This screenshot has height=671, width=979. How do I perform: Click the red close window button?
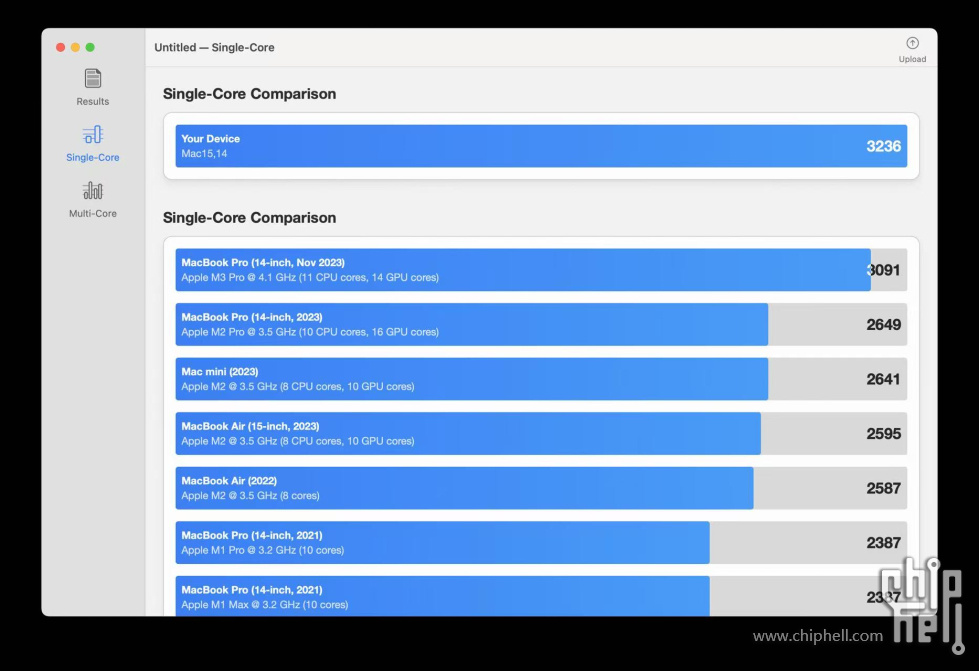pyautogui.click(x=61, y=47)
